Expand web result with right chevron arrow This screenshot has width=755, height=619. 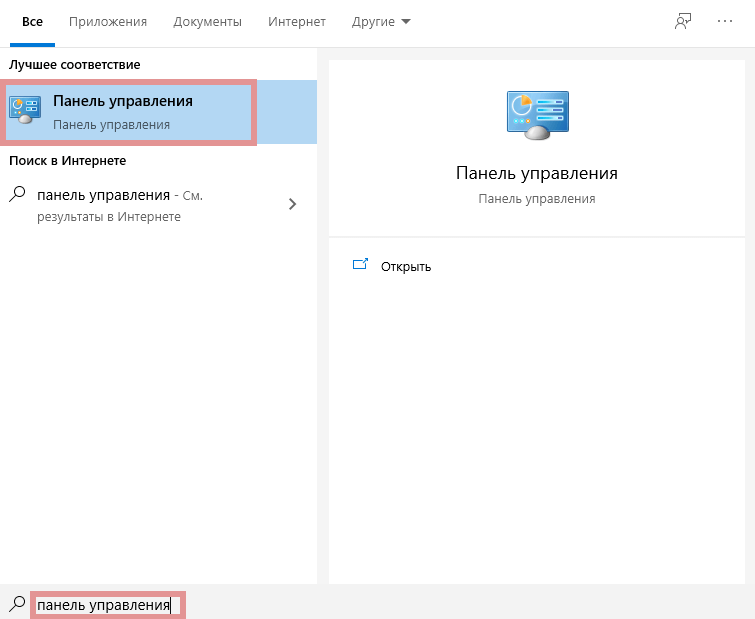pos(292,204)
